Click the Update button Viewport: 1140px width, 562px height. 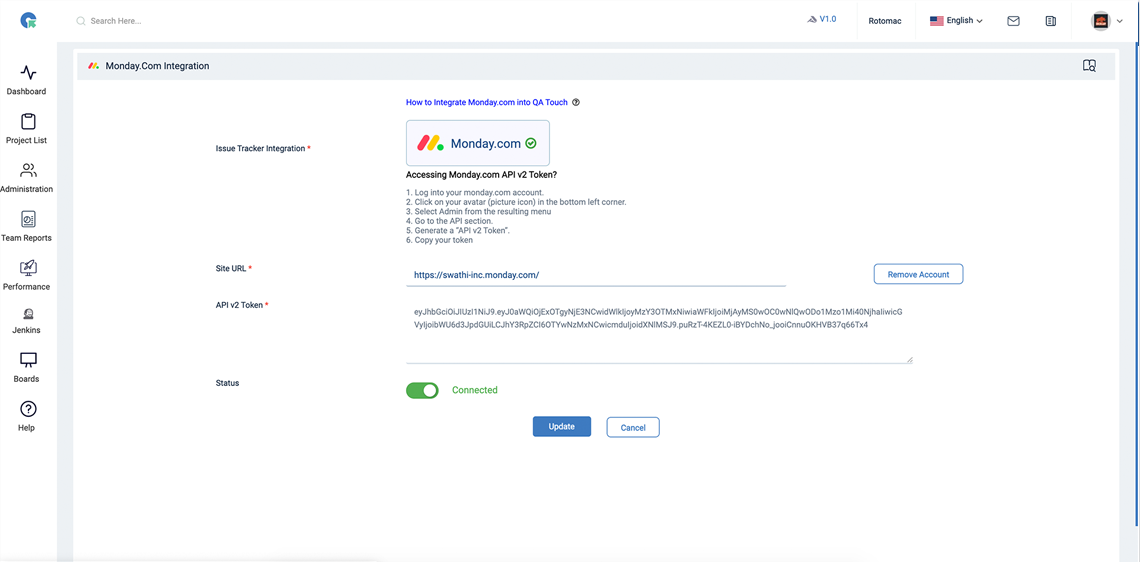click(x=561, y=427)
